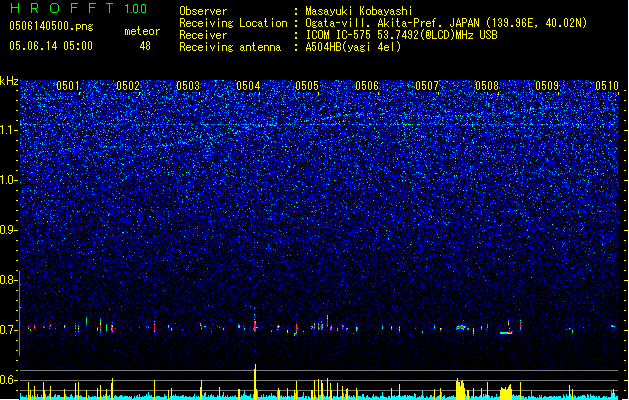This screenshot has width=629, height=400.
Task: Click the 0.7 kHz frequency label
Action: pos(9,330)
